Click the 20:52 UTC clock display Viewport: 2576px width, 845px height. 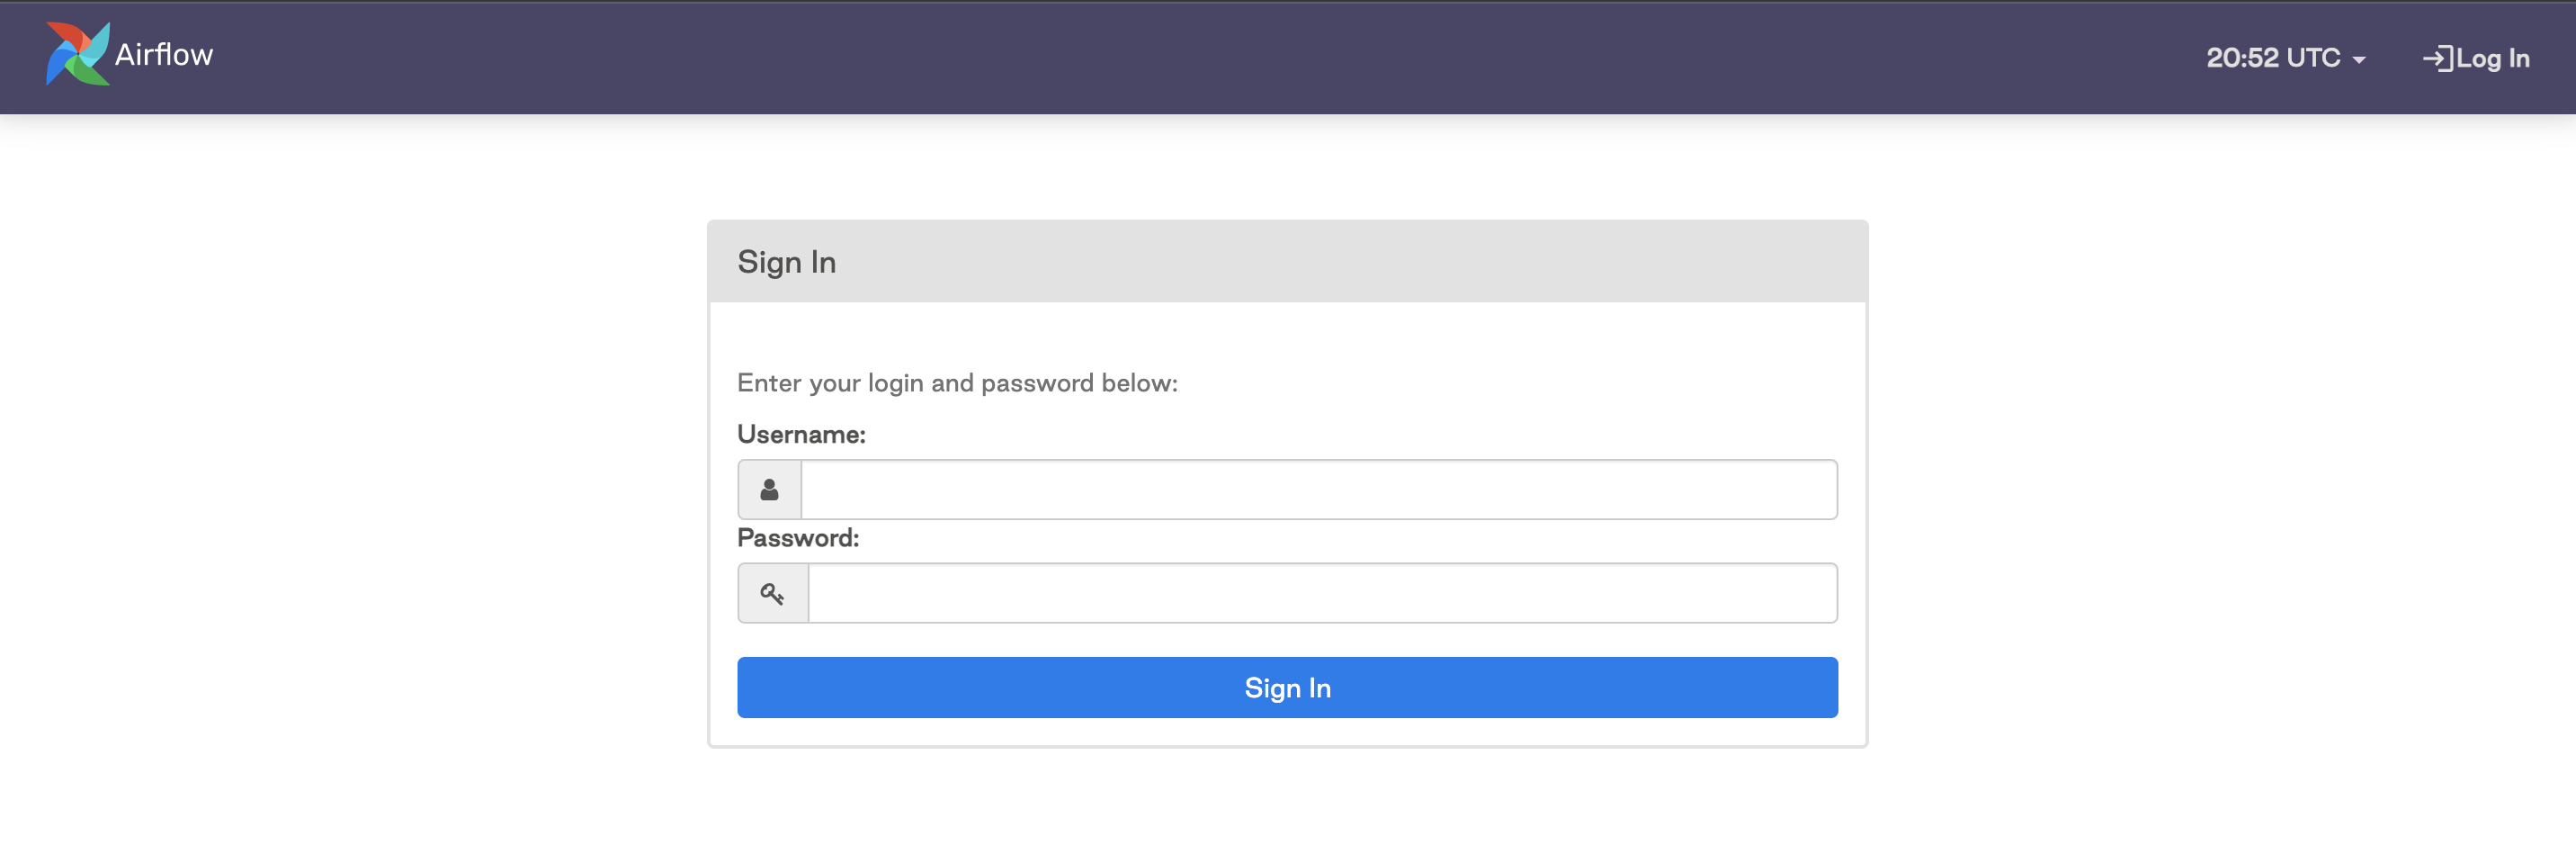(2274, 58)
